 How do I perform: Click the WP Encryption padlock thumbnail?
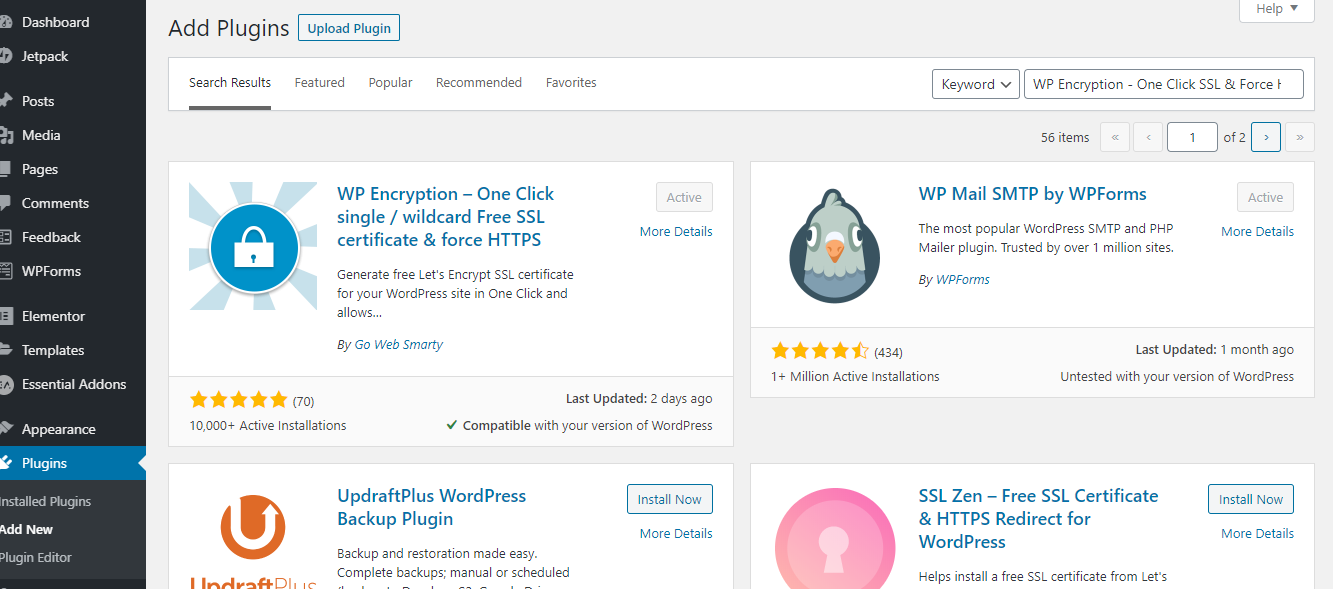253,246
